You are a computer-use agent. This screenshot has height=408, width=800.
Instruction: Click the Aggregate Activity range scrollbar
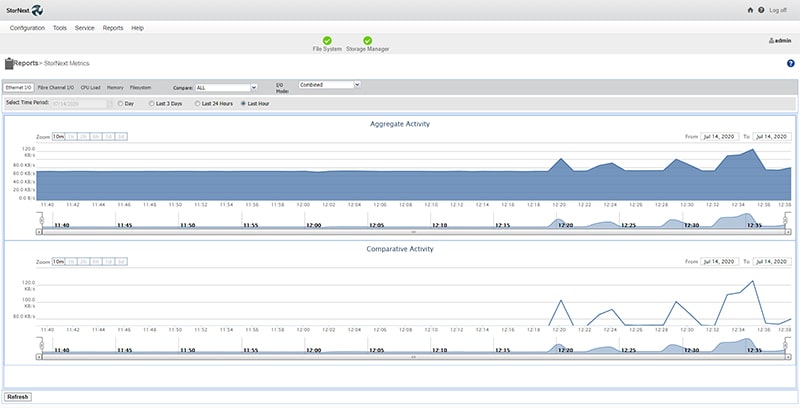point(414,232)
